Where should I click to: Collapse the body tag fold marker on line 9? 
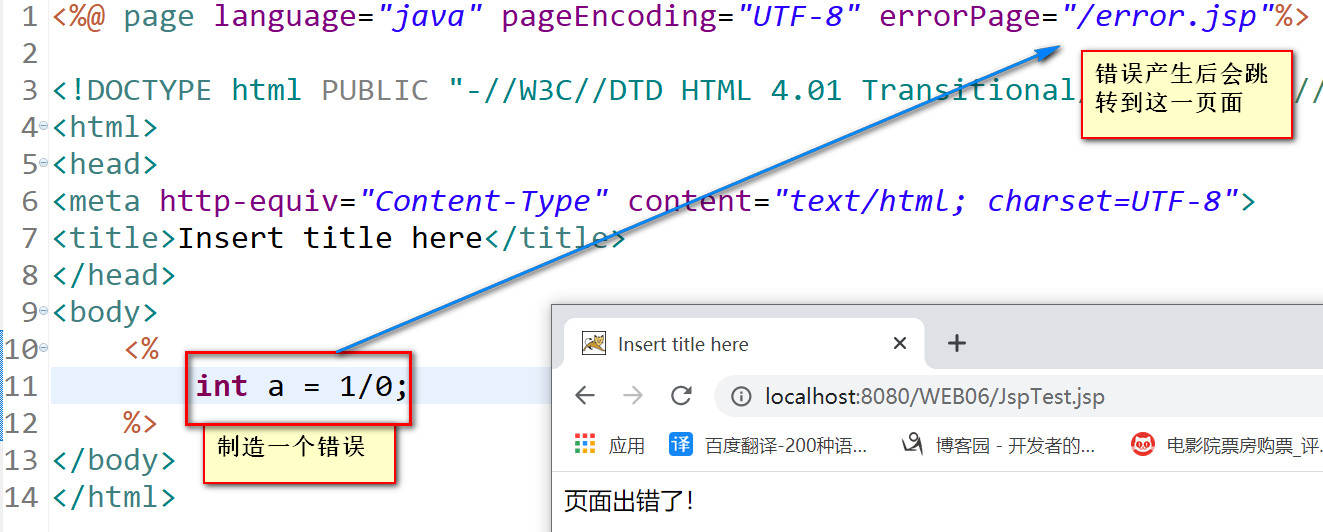pos(43,313)
